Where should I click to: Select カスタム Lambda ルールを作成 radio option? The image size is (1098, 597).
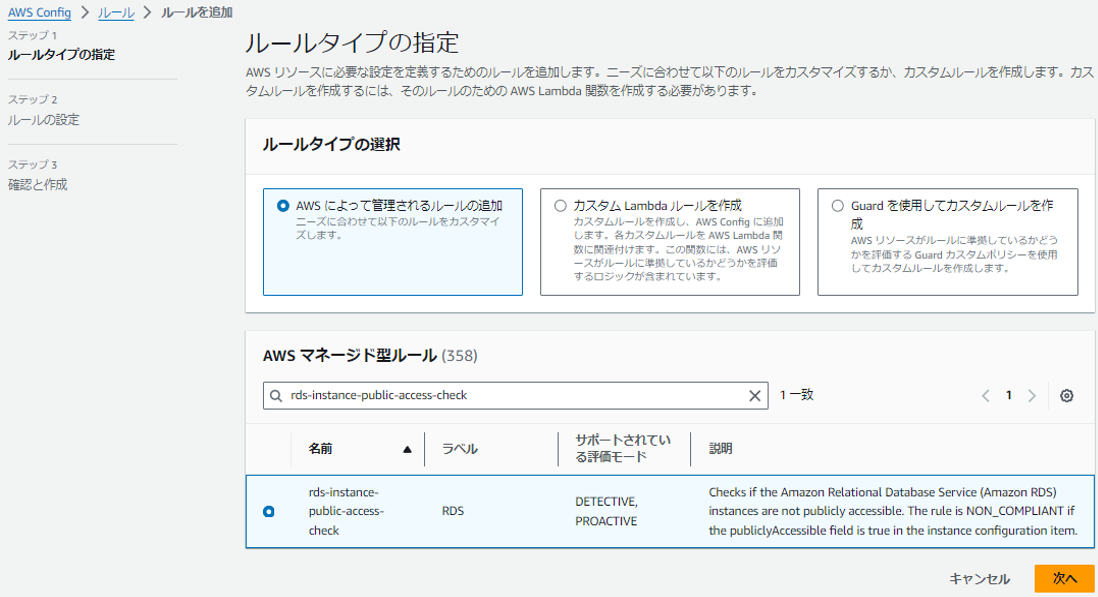tap(560, 206)
